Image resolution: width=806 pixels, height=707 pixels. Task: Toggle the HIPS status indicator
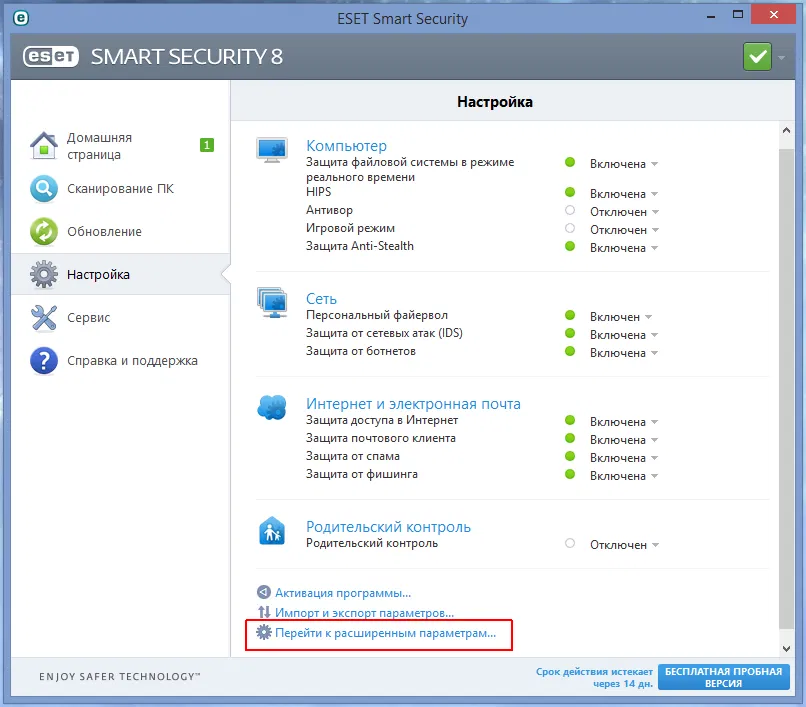click(570, 192)
